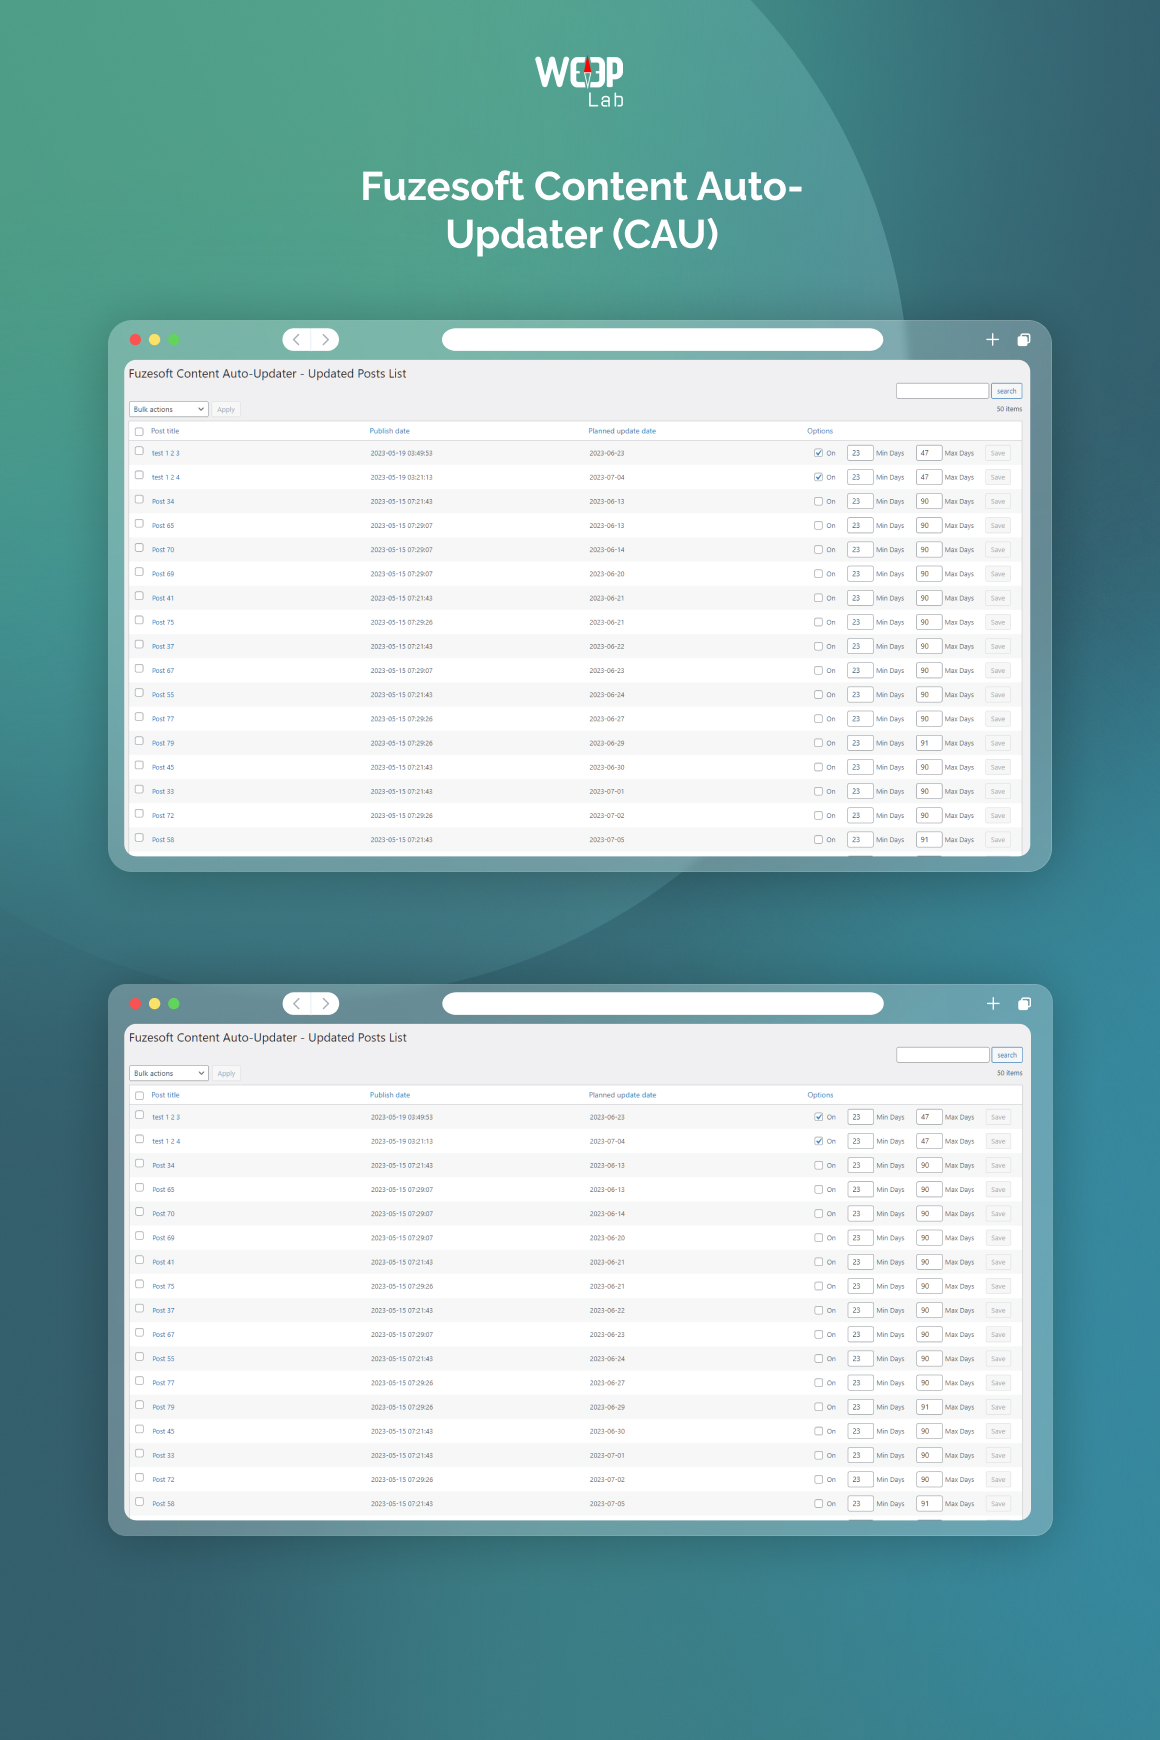Click the address bar in top browser window

coord(662,340)
